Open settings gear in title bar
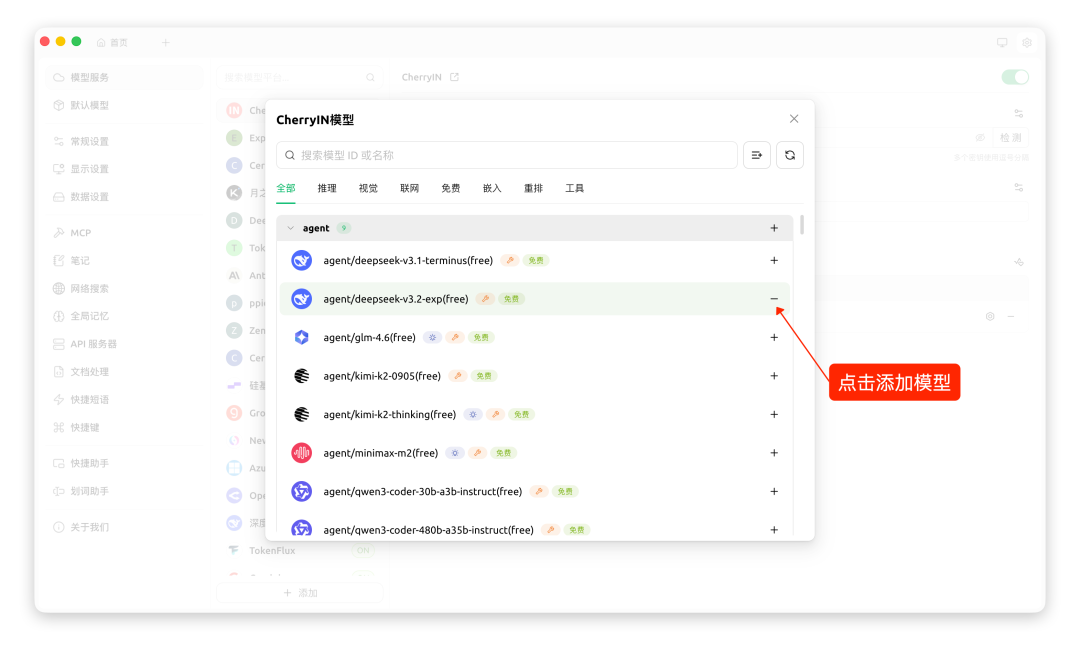This screenshot has height=654, width=1080. [x=1026, y=43]
